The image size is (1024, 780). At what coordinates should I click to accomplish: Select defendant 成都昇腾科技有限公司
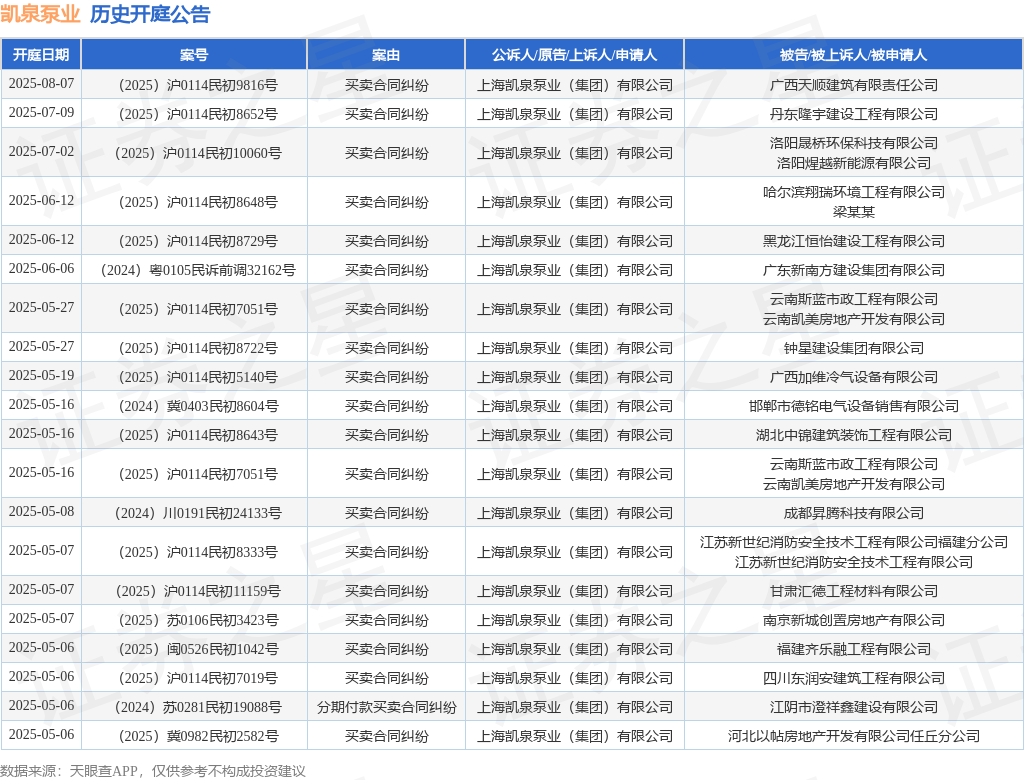tap(854, 513)
